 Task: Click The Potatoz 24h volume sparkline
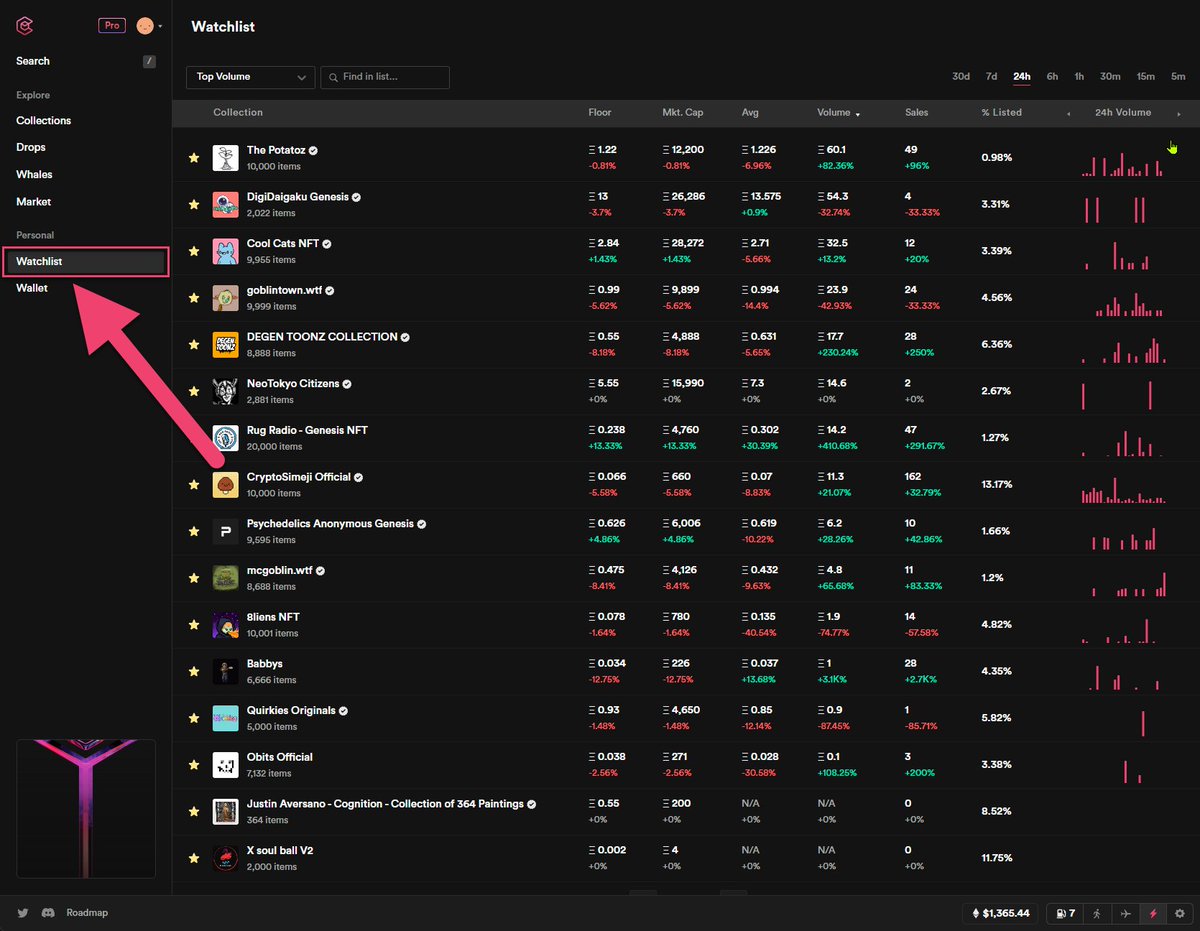pos(1122,163)
